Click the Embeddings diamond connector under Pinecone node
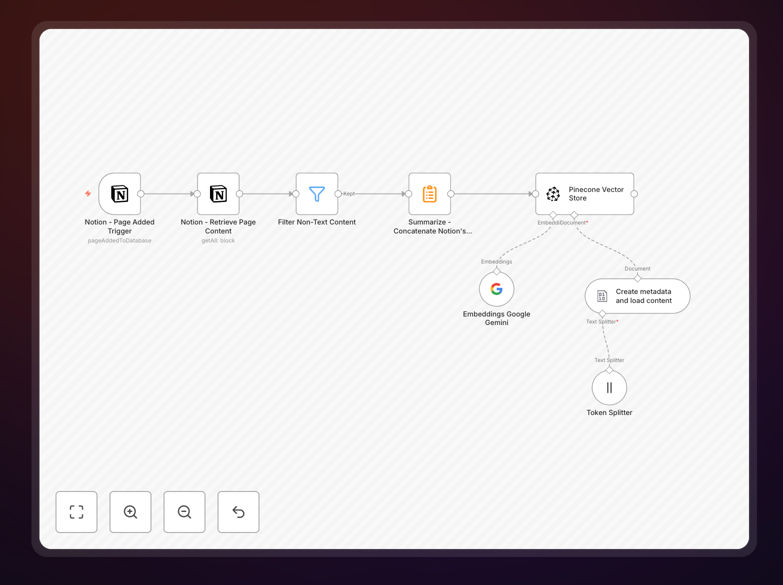 pyautogui.click(x=553, y=215)
